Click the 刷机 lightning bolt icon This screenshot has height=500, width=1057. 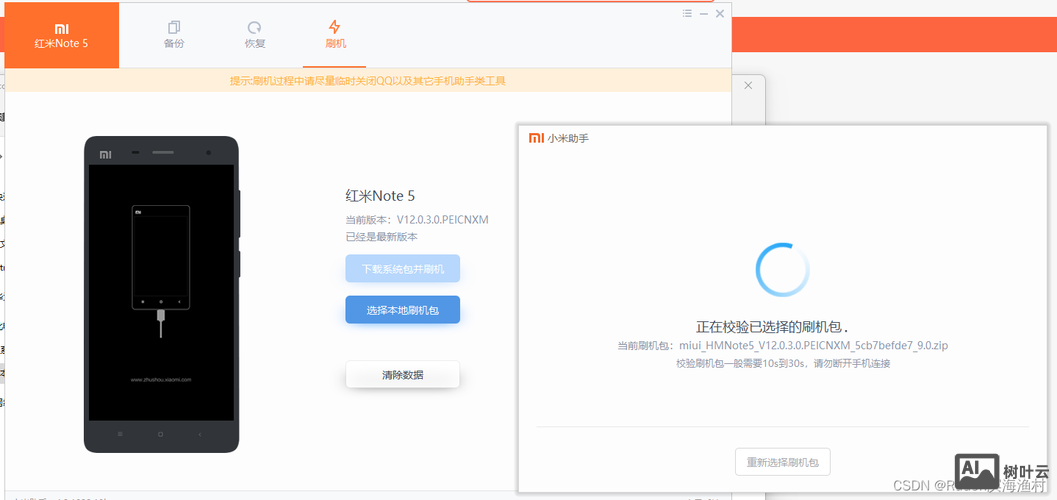point(335,27)
